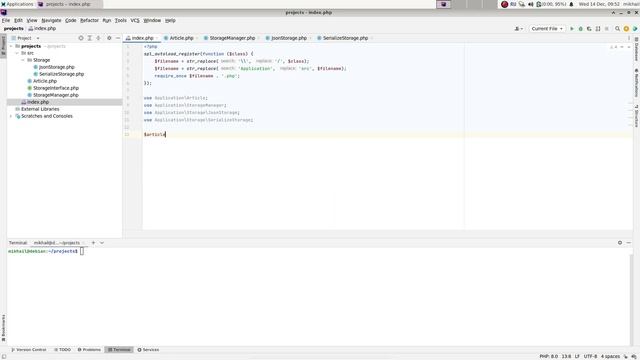
Task: Open editor tabs more-options icon
Action: [x=629, y=38]
